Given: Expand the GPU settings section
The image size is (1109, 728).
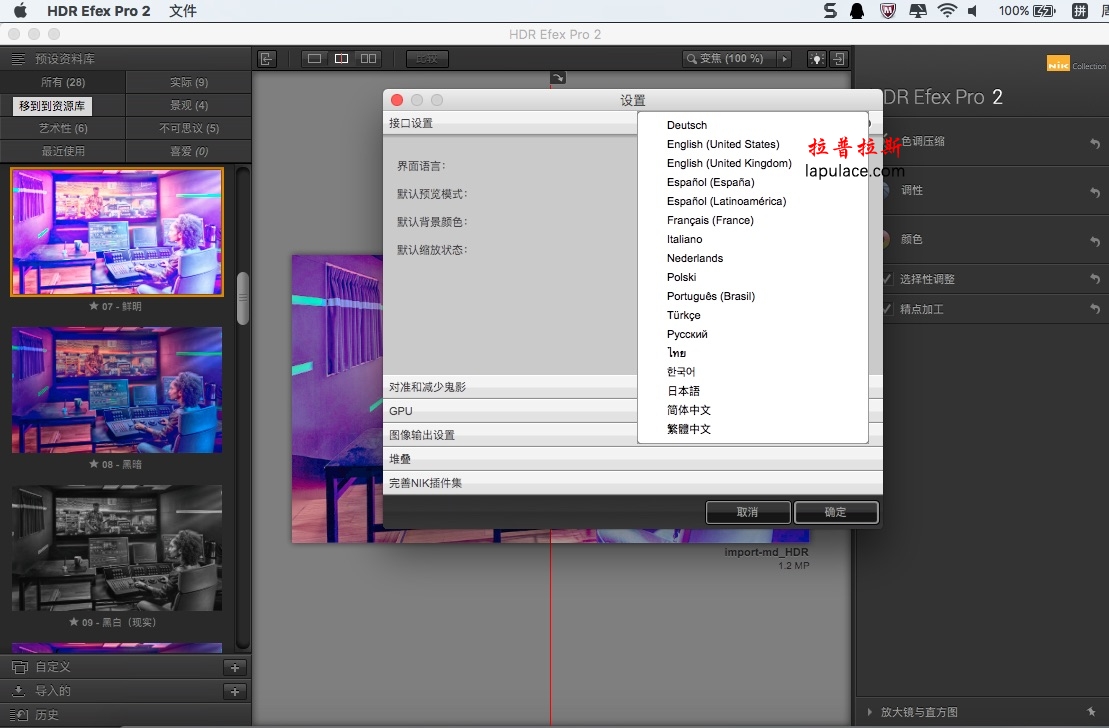Looking at the screenshot, I should click(632, 411).
